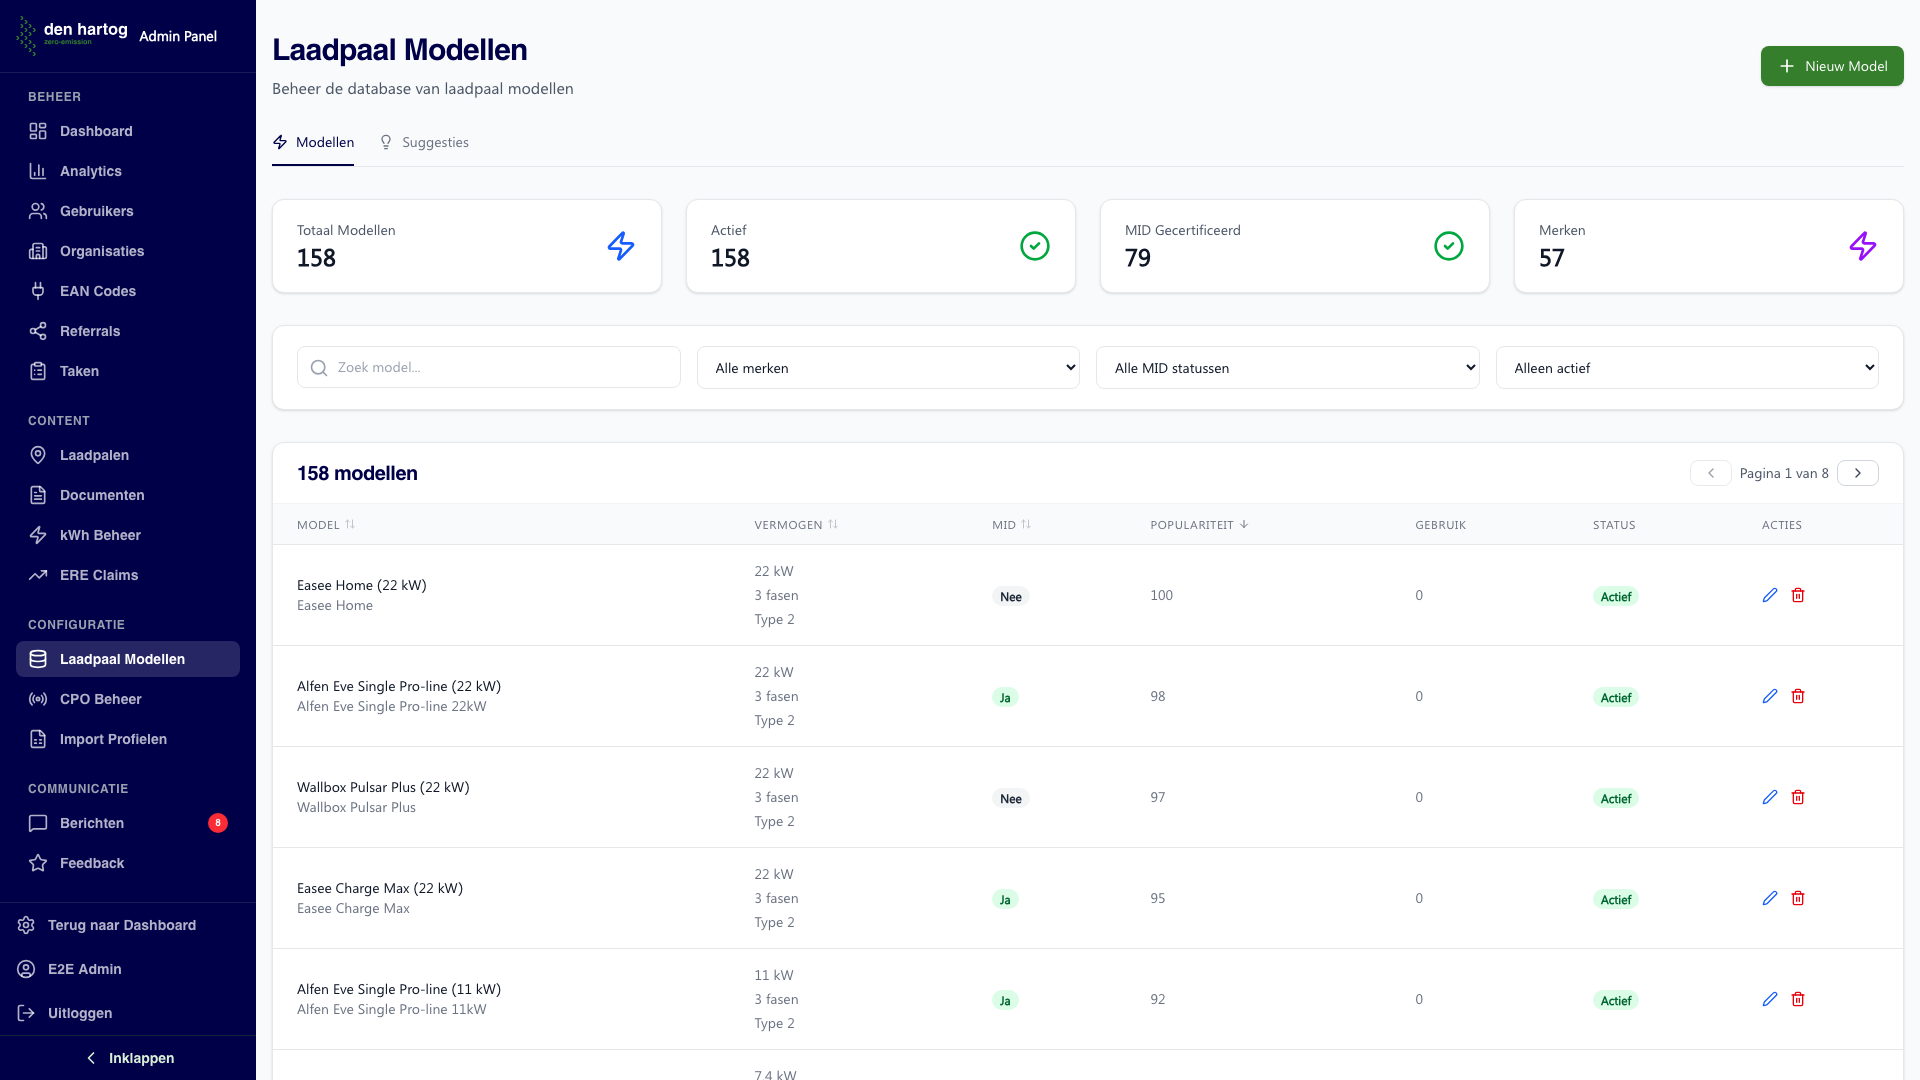The height and width of the screenshot is (1080, 1920).
Task: Click edit pencil icon for Easee Home row
Action: coord(1769,595)
